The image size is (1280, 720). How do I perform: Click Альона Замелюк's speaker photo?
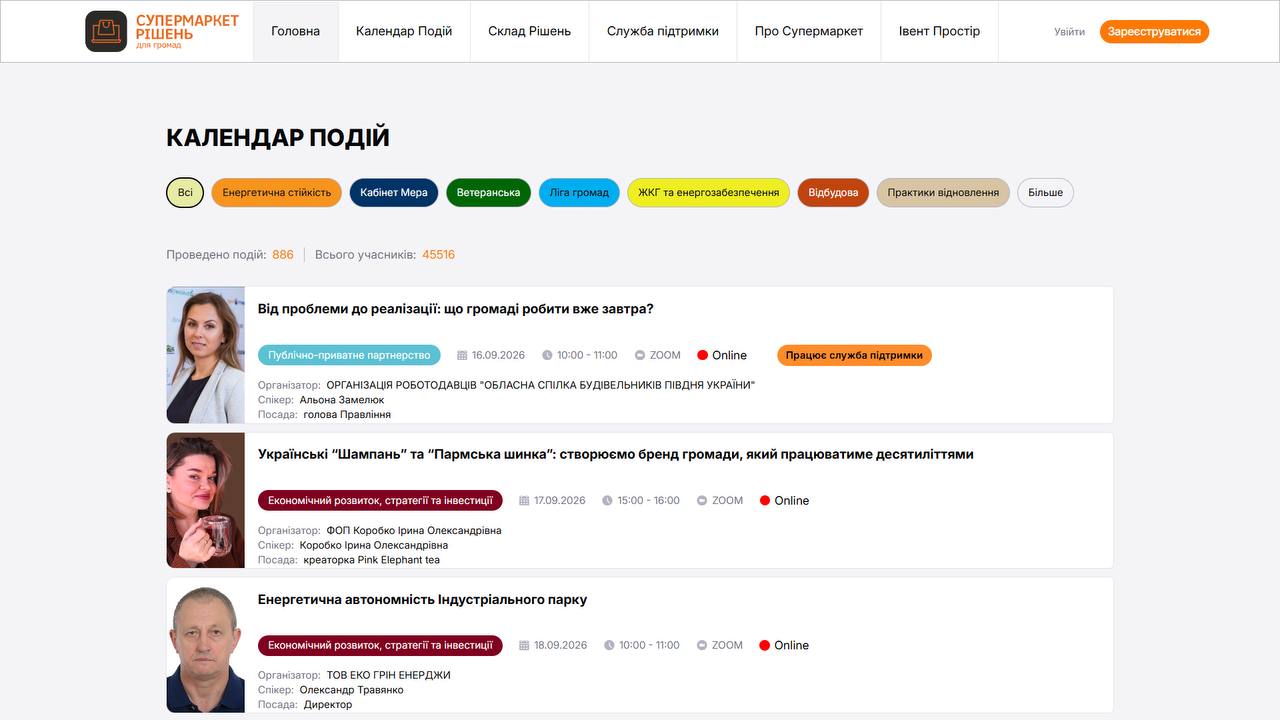pos(206,355)
